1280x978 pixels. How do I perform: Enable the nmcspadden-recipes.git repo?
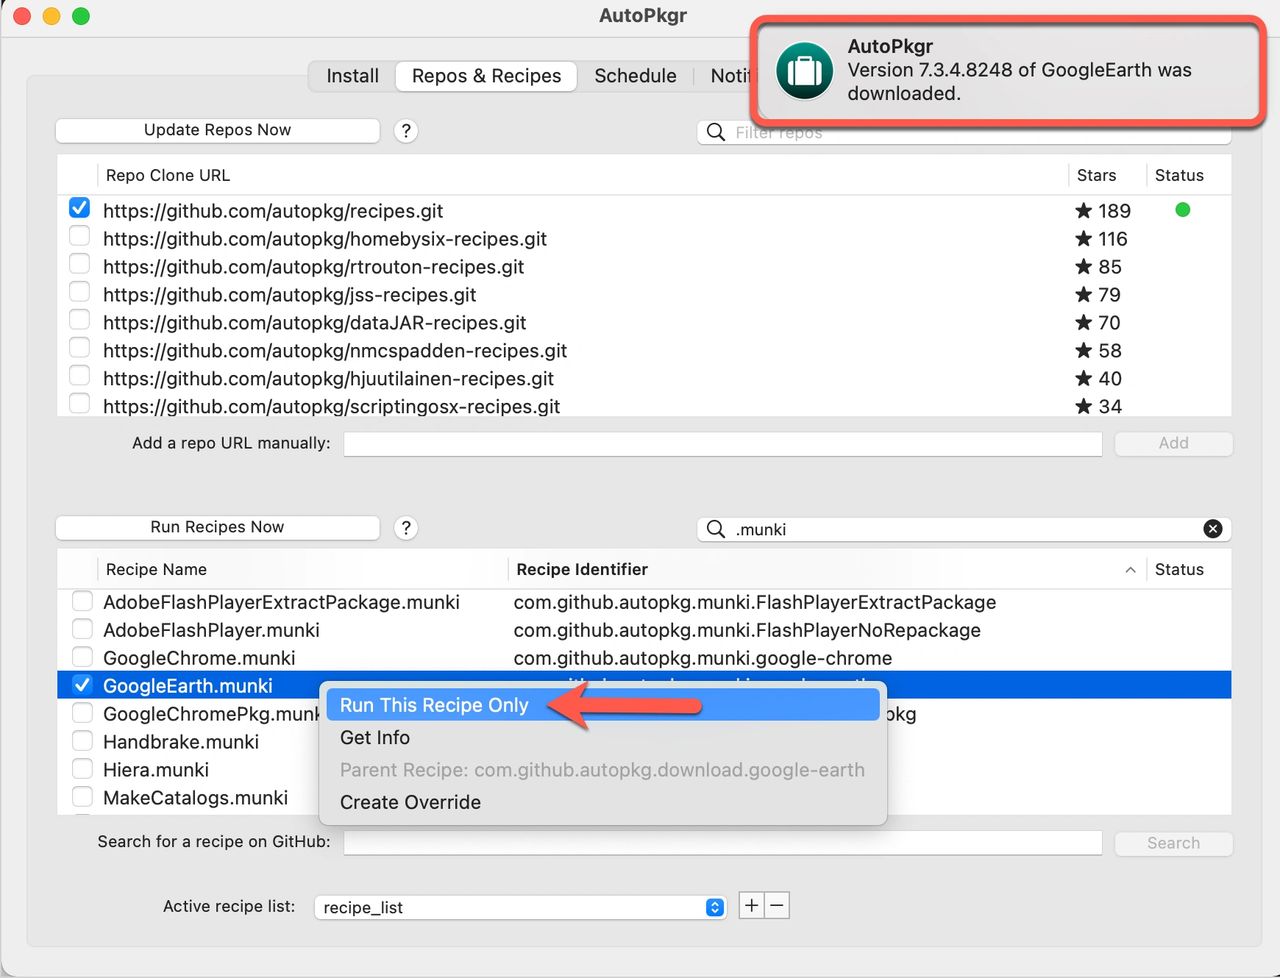point(79,348)
